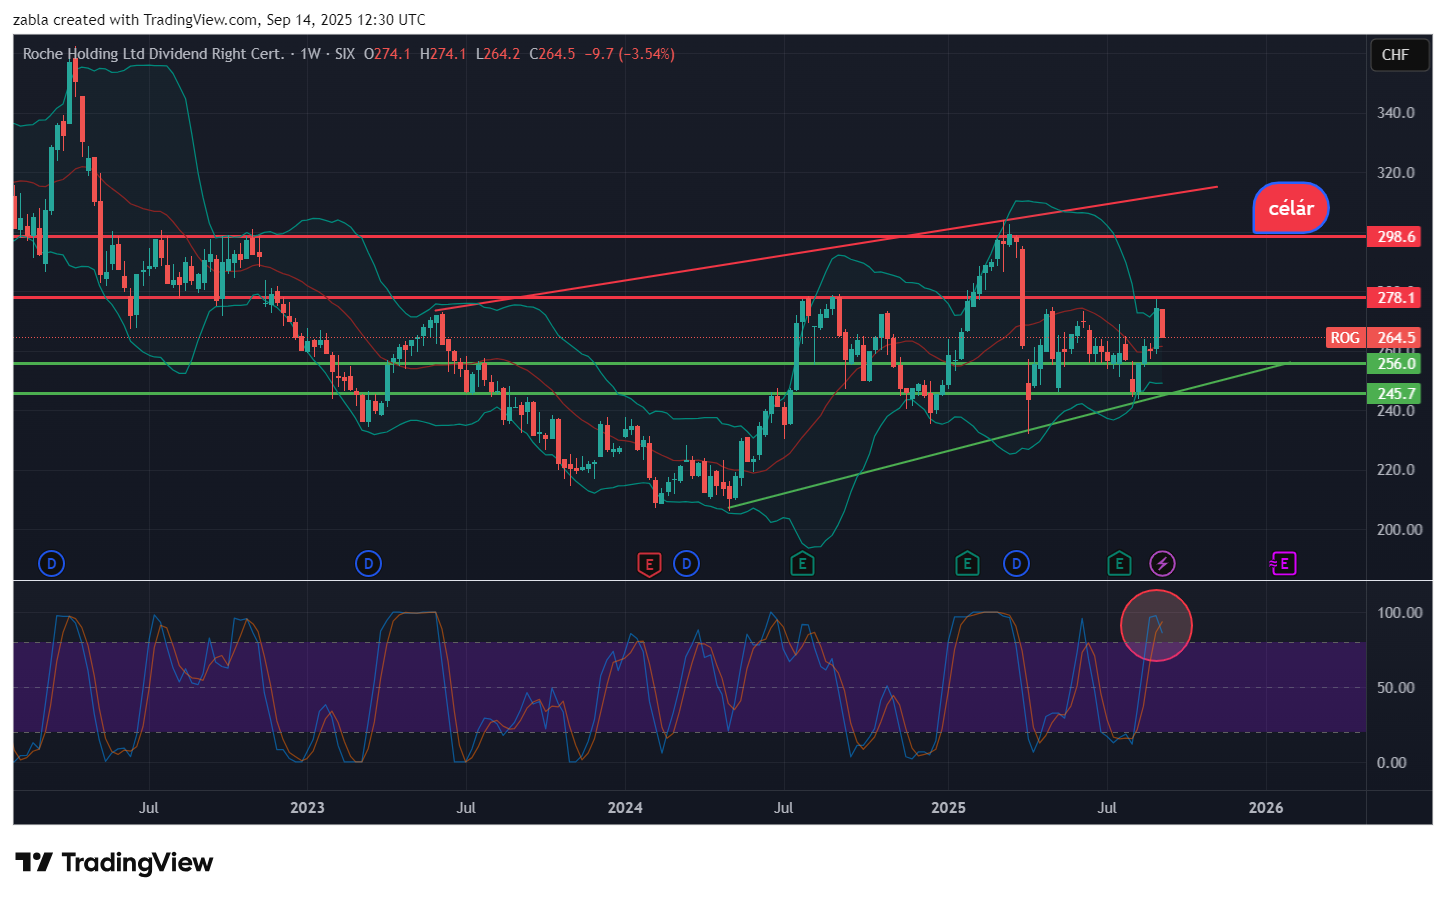Image resolution: width=1446 pixels, height=900 pixels.
Task: Click the 1W timeframe text
Action: (x=310, y=54)
